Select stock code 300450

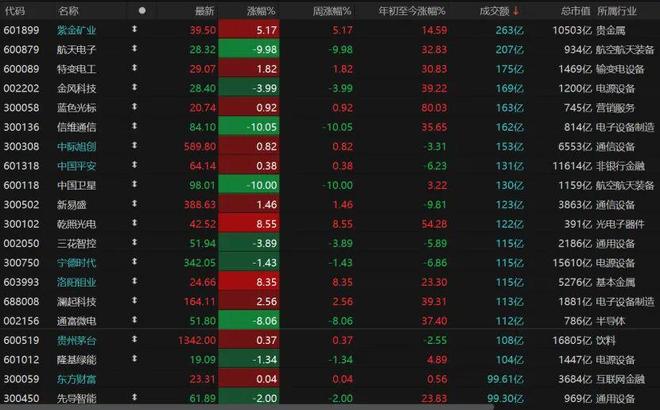[x=21, y=398]
